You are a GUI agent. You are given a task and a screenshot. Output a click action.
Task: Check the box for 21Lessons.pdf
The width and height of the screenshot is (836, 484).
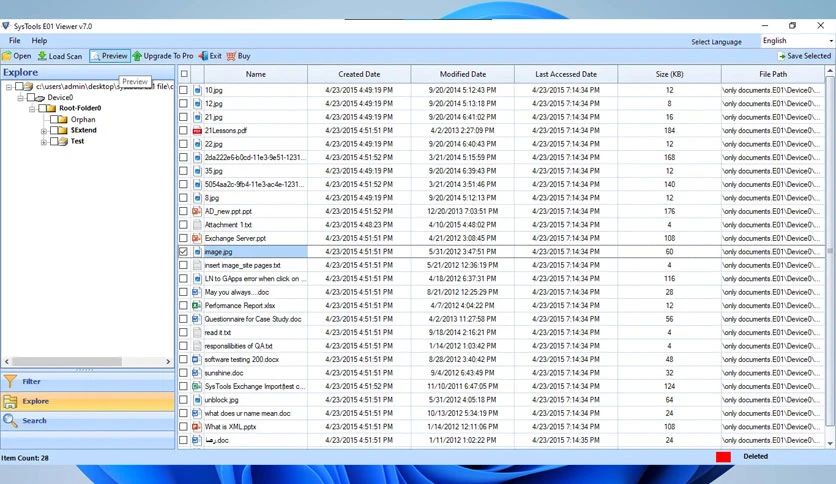pyautogui.click(x=183, y=131)
